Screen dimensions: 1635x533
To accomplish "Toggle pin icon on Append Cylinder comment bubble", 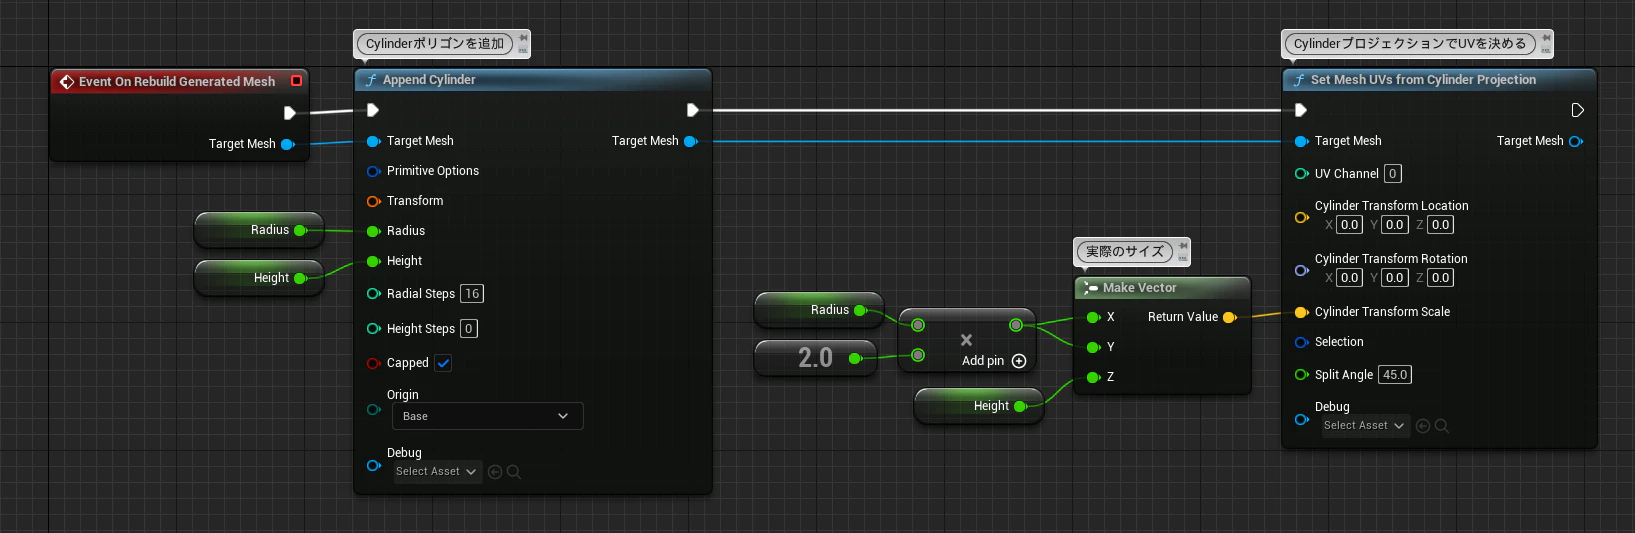I will (x=523, y=39).
